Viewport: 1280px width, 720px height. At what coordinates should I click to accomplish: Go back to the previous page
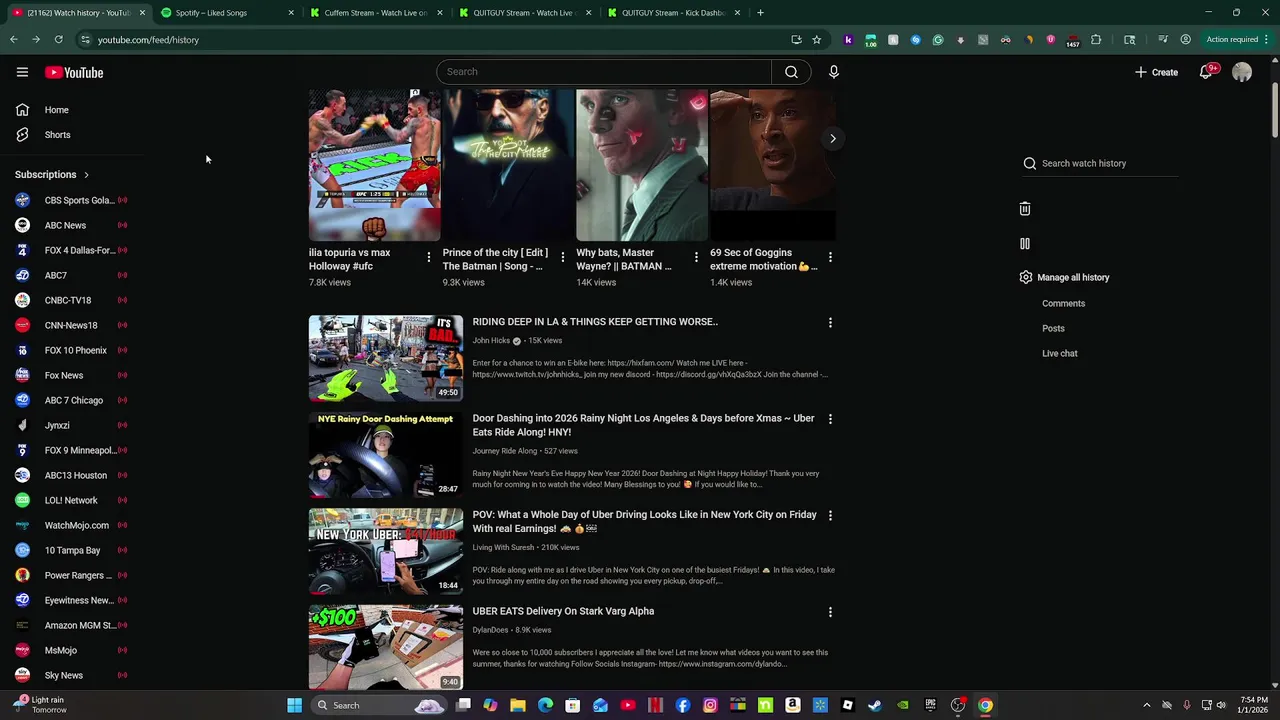tap(14, 40)
